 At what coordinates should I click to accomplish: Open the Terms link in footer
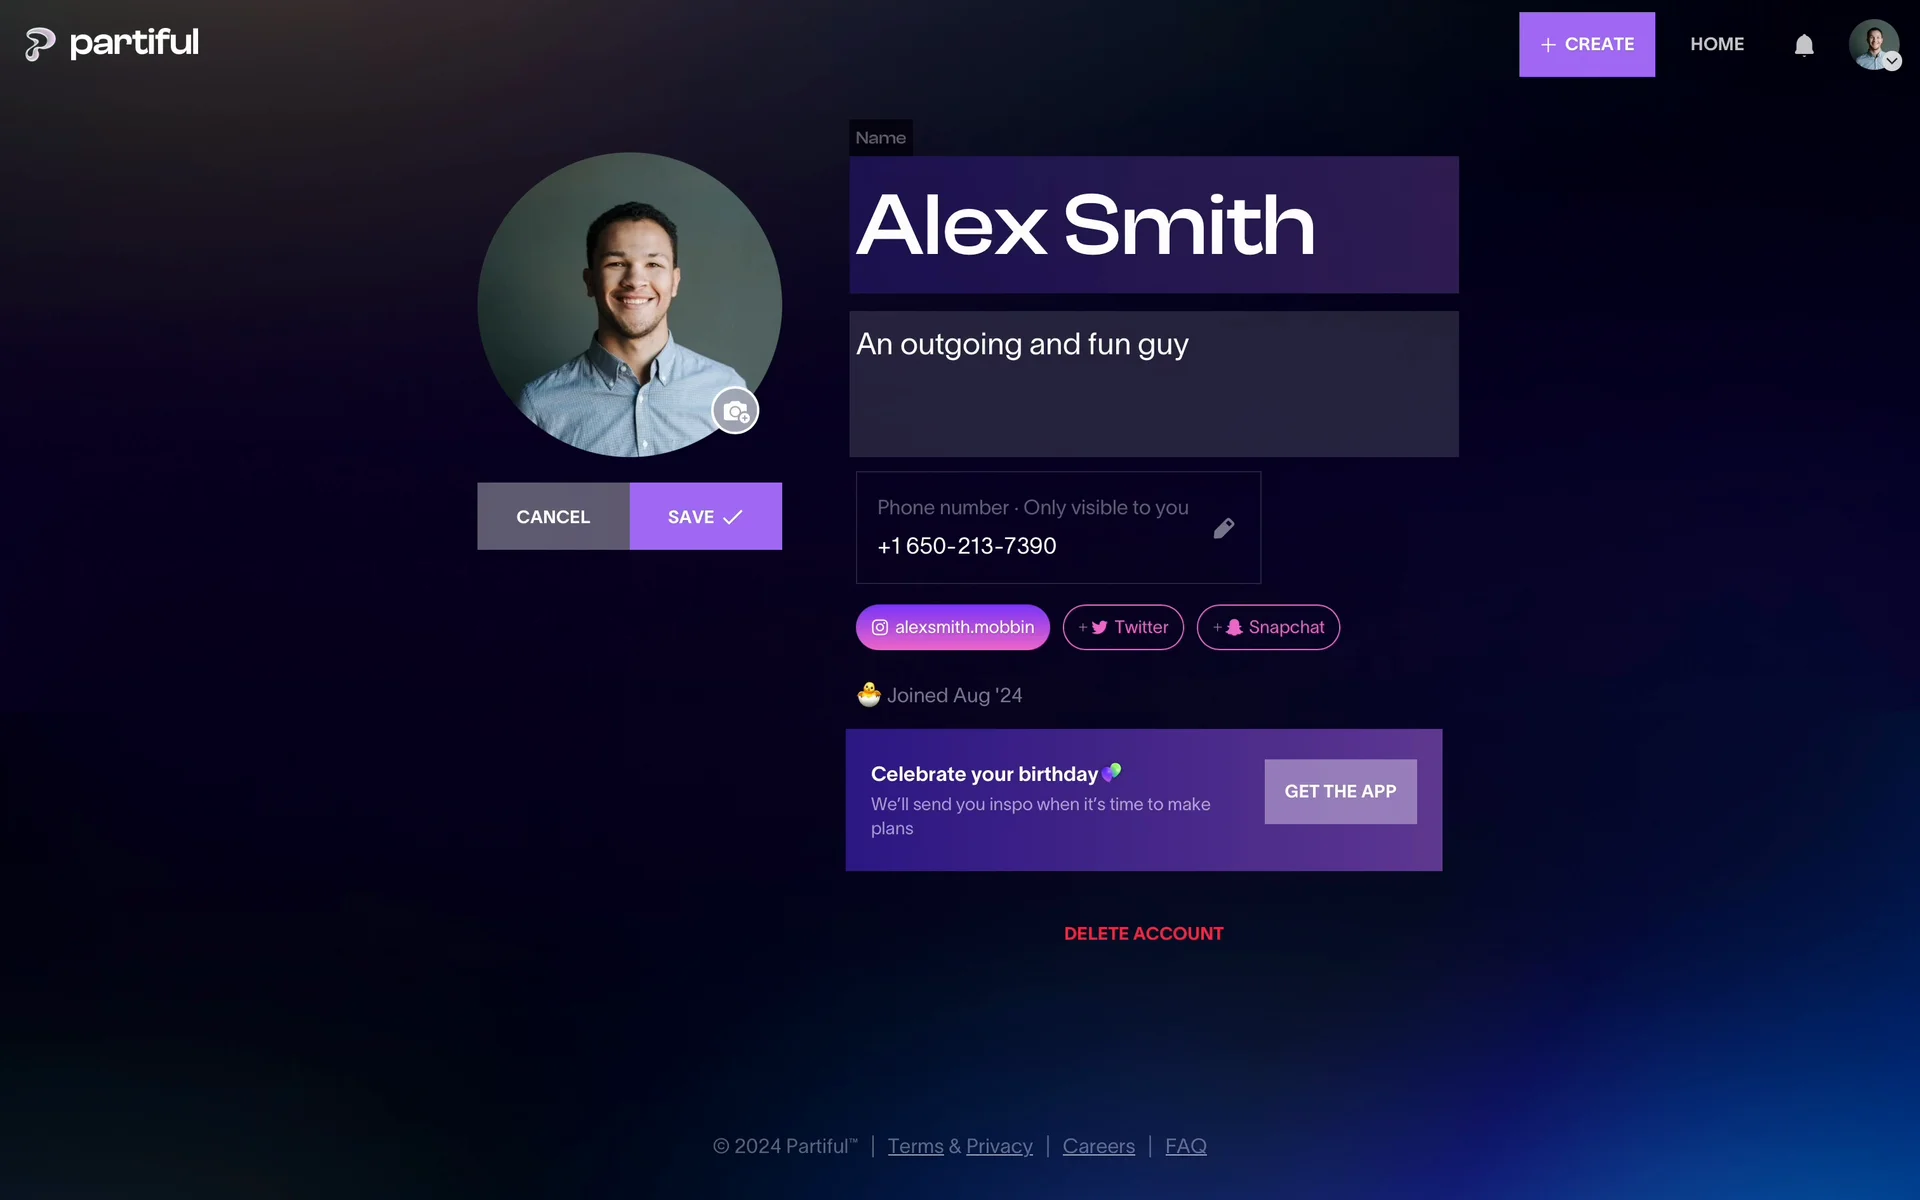pyautogui.click(x=915, y=1146)
